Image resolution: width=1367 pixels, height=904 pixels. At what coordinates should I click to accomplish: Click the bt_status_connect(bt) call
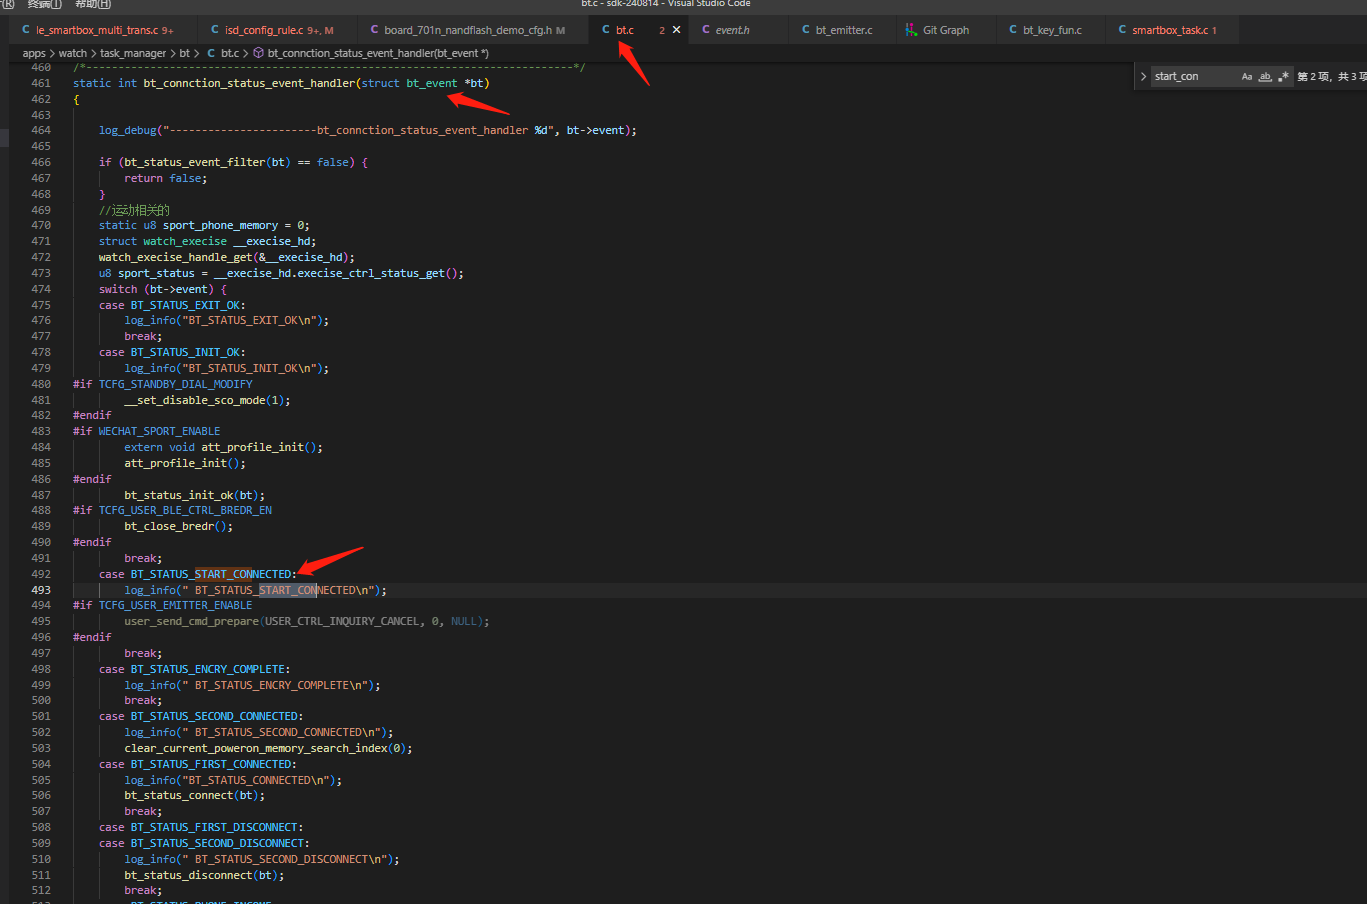pyautogui.click(x=195, y=796)
